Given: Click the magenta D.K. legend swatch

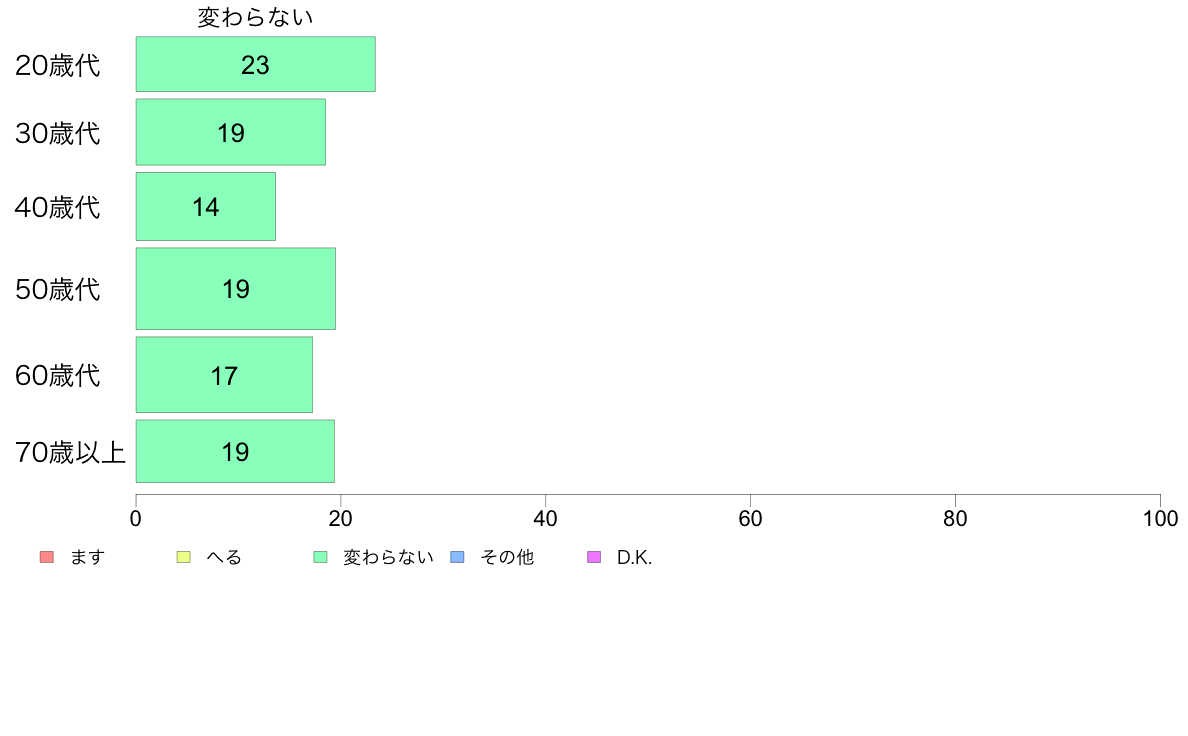Looking at the screenshot, I should tap(594, 557).
